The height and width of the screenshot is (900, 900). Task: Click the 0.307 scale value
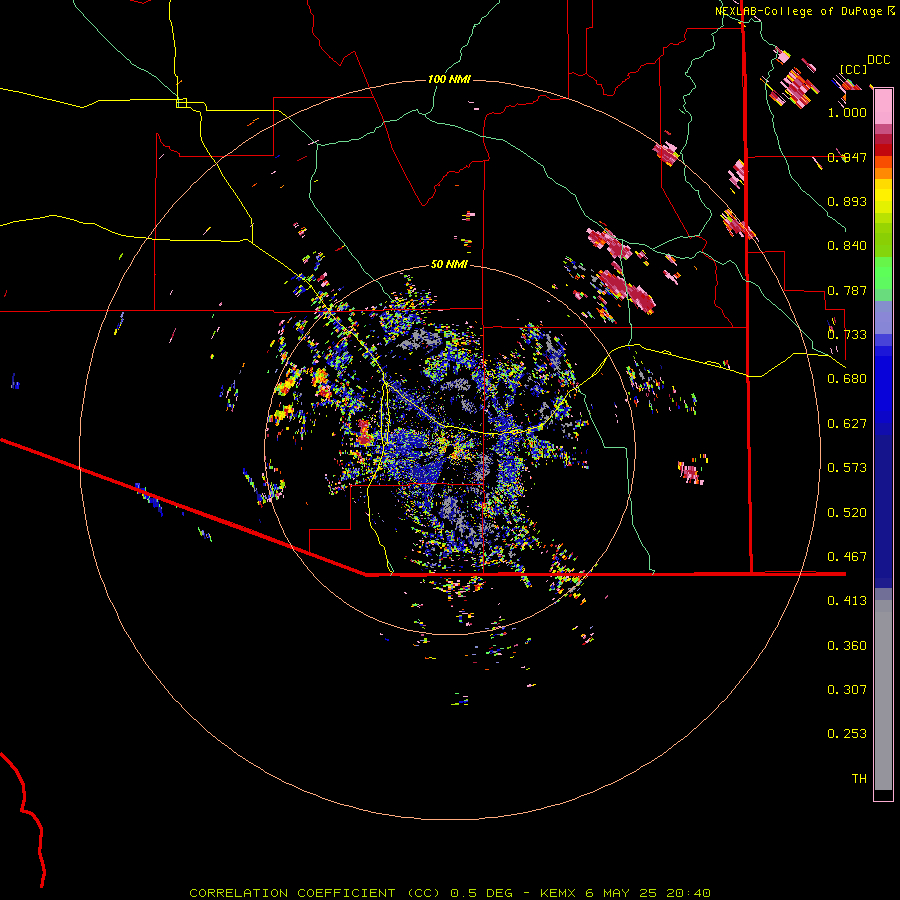847,690
